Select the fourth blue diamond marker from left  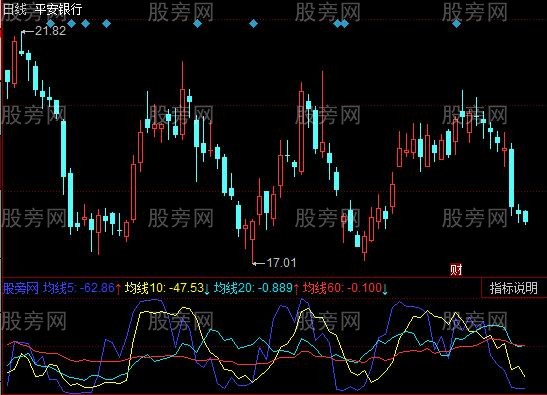(106, 23)
